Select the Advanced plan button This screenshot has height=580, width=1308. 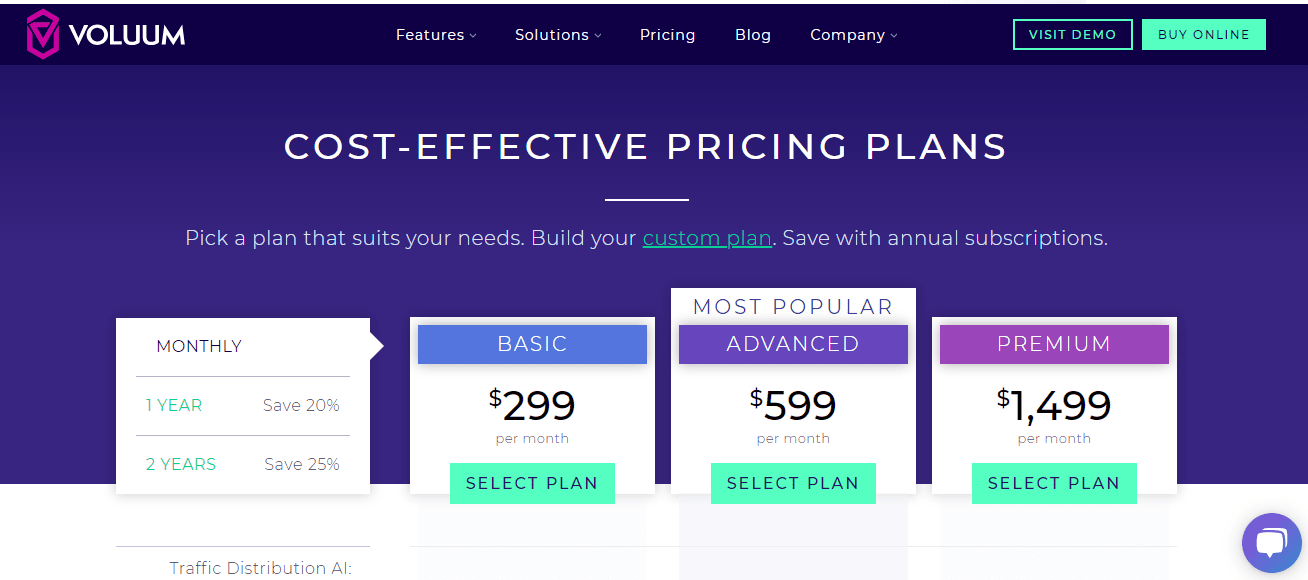pyautogui.click(x=793, y=484)
